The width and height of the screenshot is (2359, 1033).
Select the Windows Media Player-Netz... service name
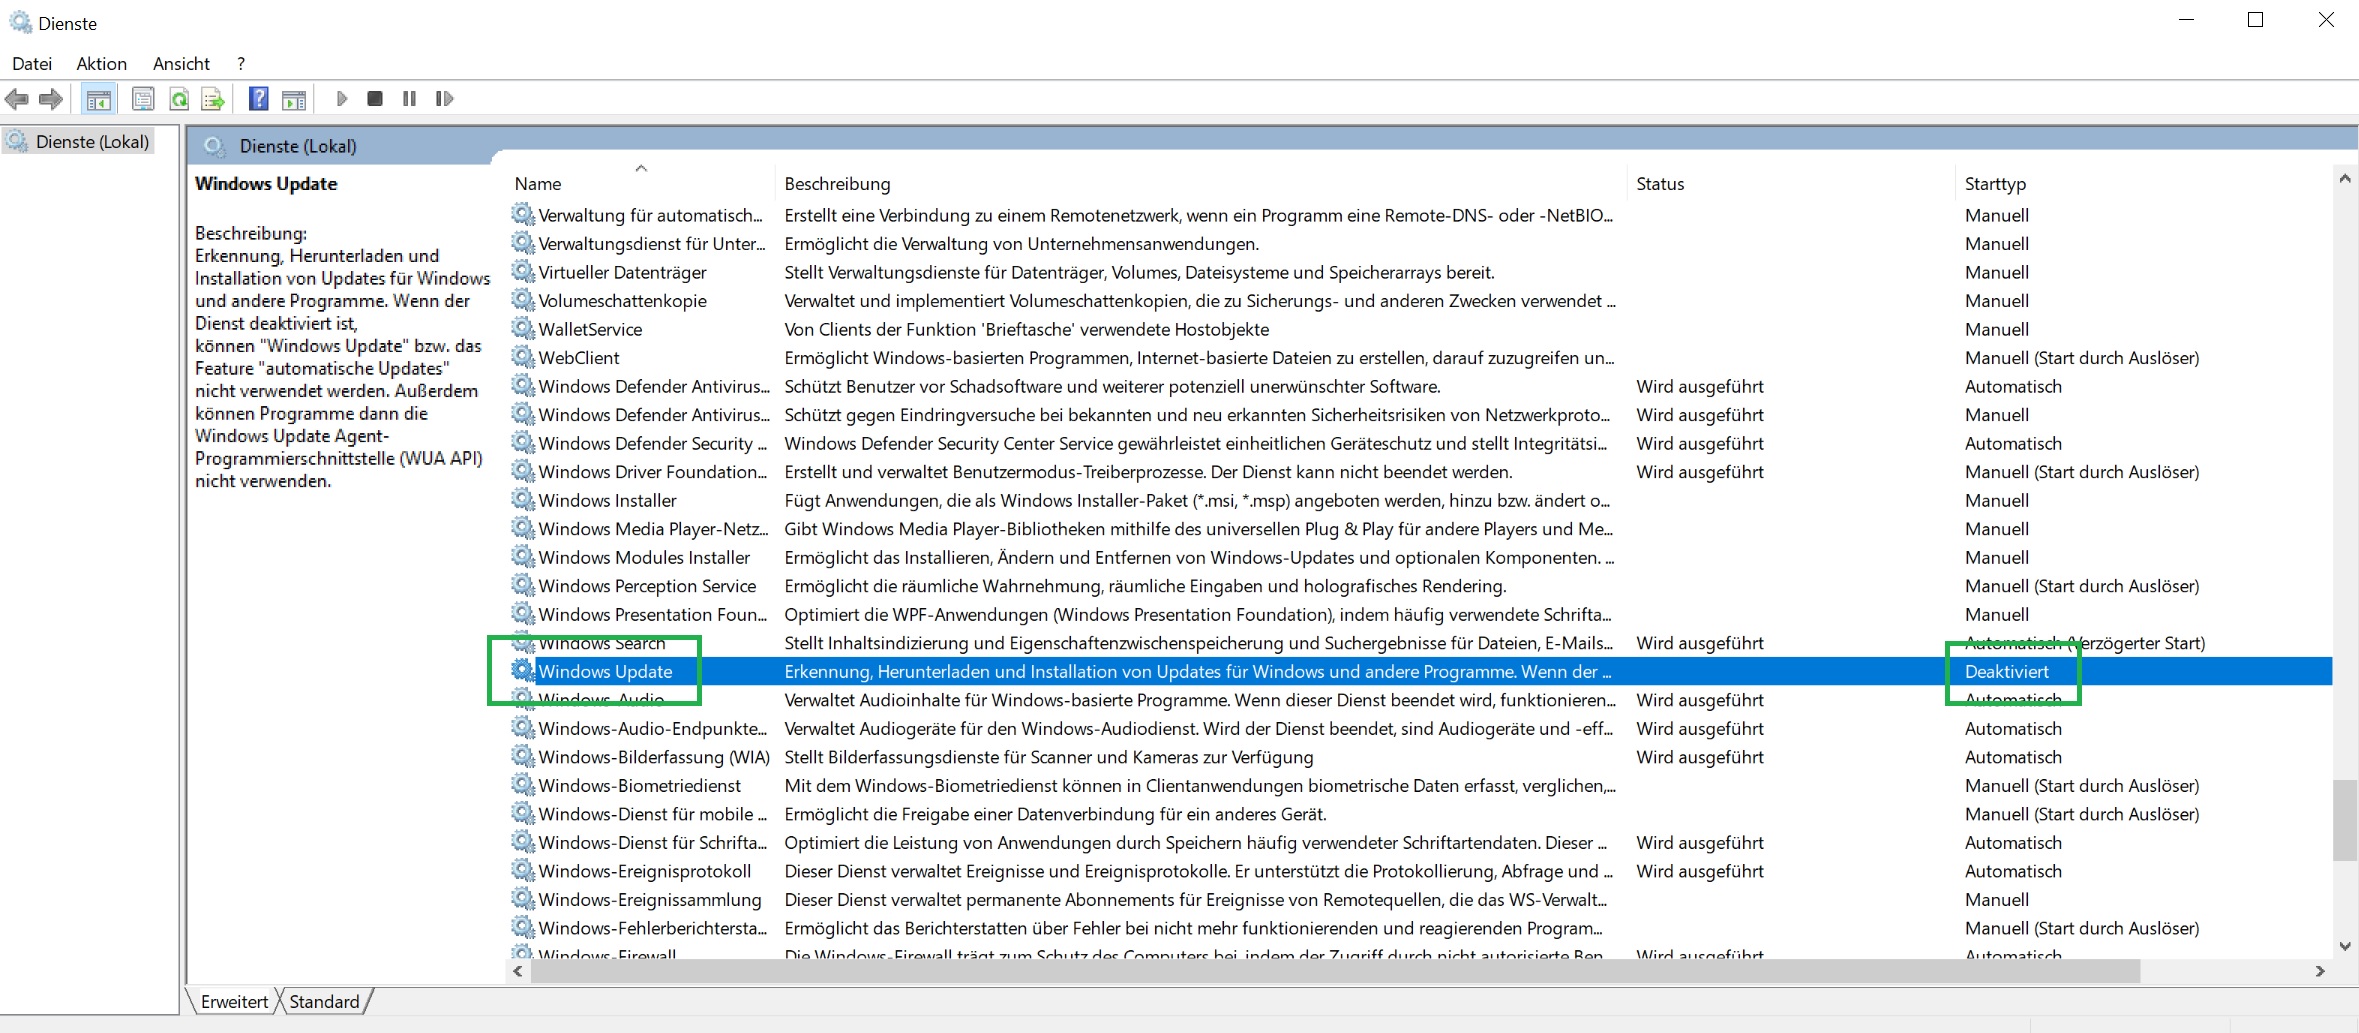tap(654, 528)
